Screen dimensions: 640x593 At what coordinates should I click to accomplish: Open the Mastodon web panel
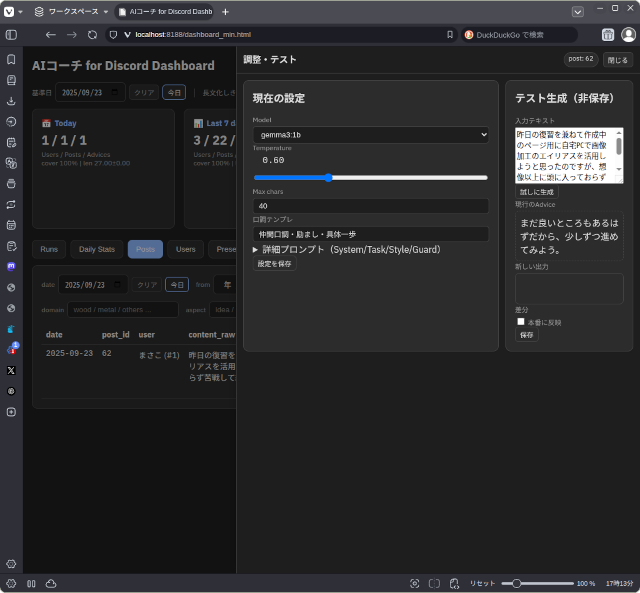pos(11,267)
